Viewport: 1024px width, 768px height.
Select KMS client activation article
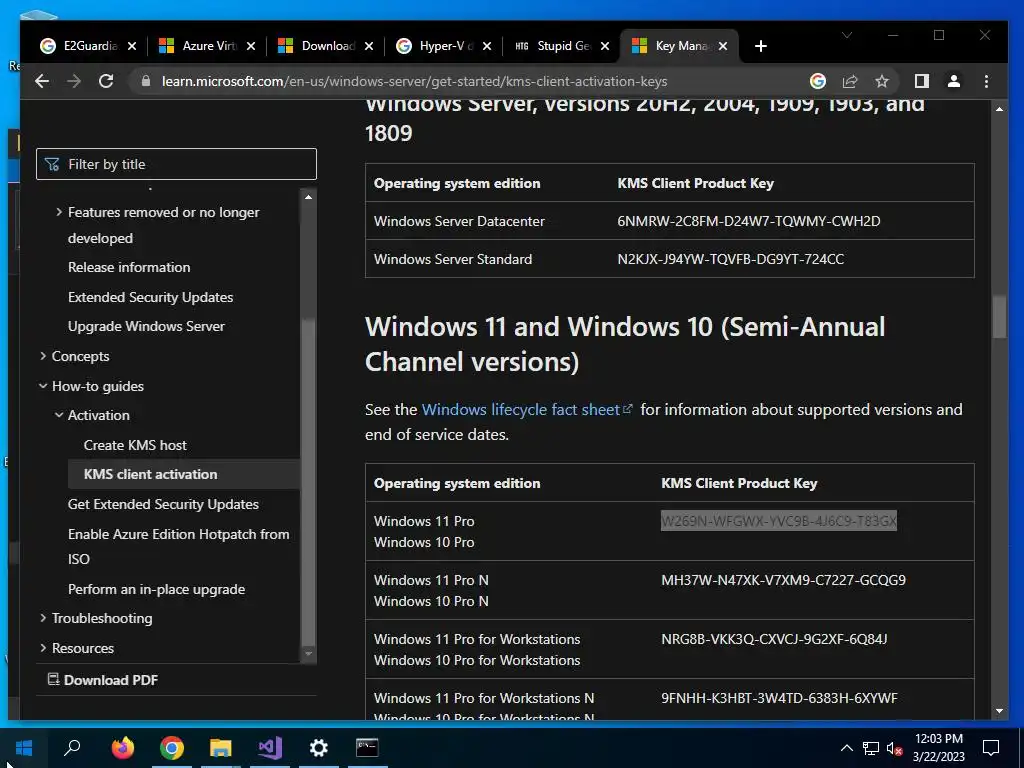[150, 474]
